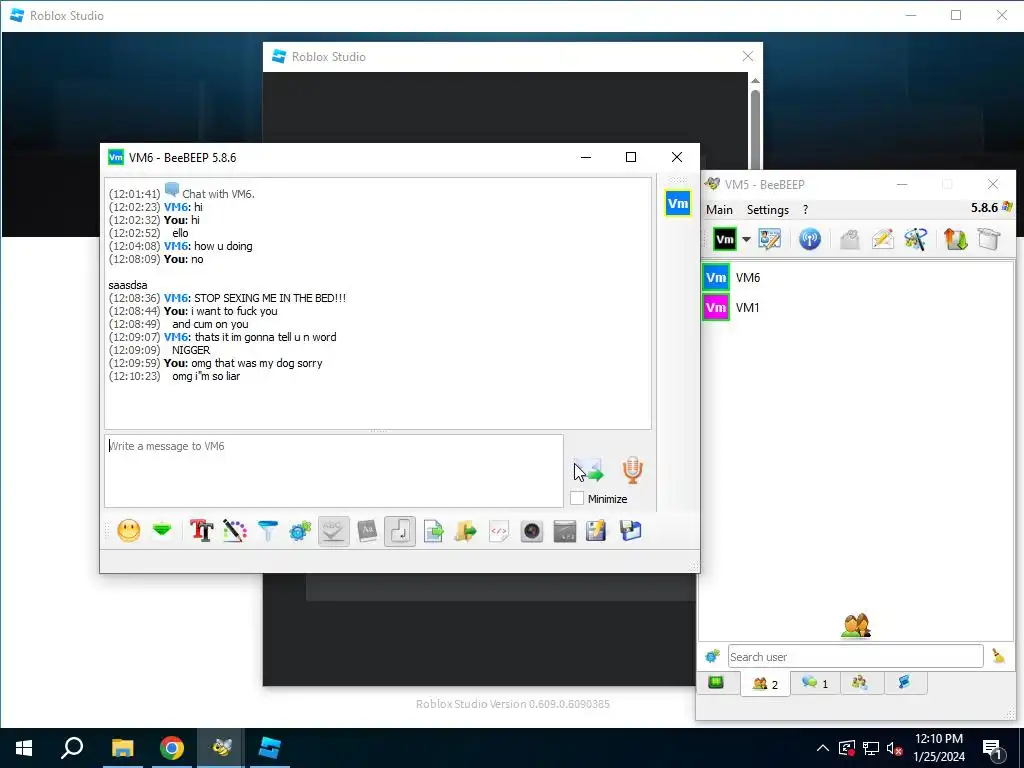Open the font color pencil tool
The image size is (1024, 768).
[234, 530]
